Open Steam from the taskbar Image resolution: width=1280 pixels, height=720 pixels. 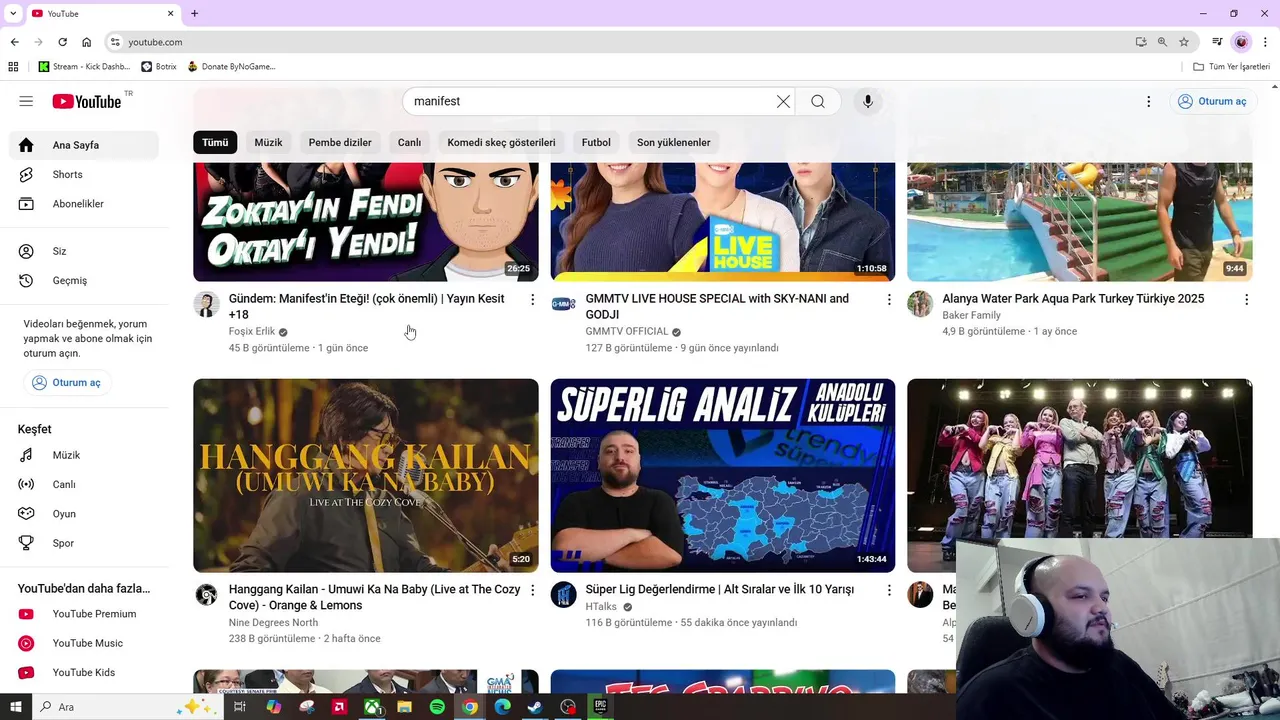535,707
